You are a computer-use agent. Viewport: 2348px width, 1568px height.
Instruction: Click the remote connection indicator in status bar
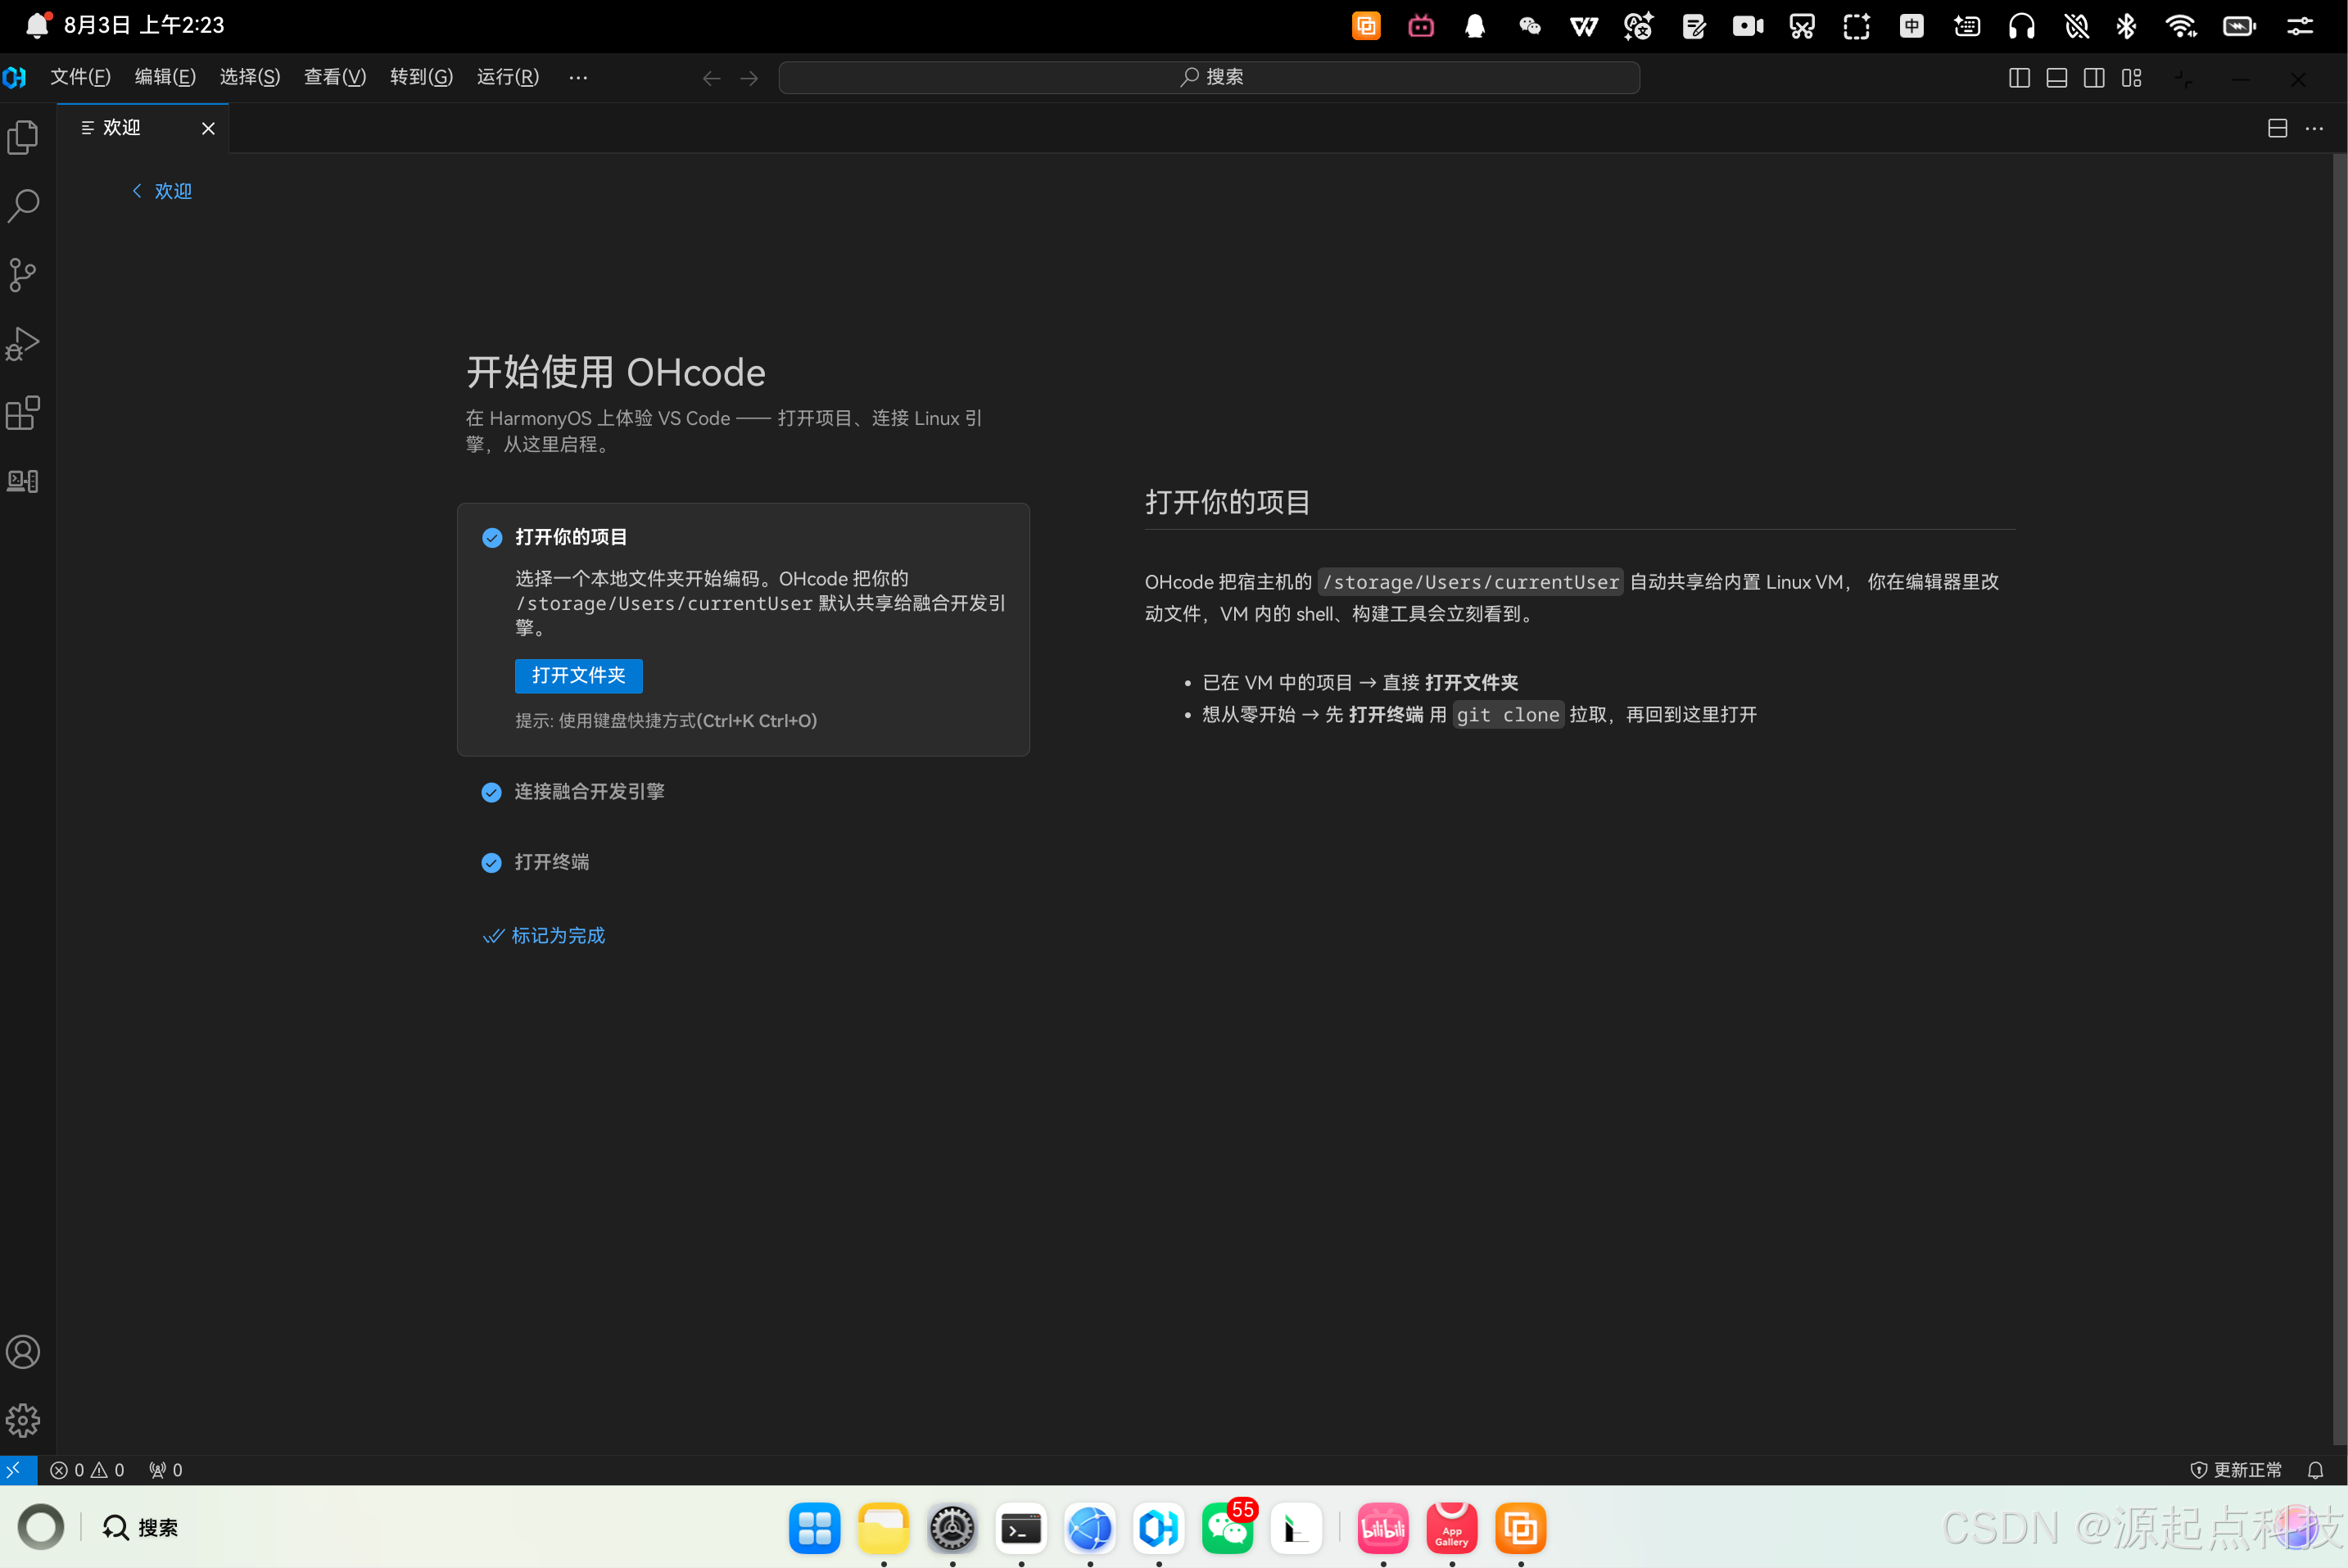tap(18, 1469)
